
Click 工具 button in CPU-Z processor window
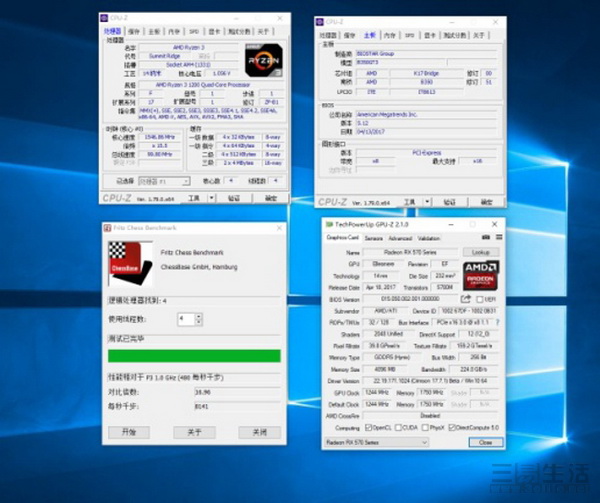194,198
